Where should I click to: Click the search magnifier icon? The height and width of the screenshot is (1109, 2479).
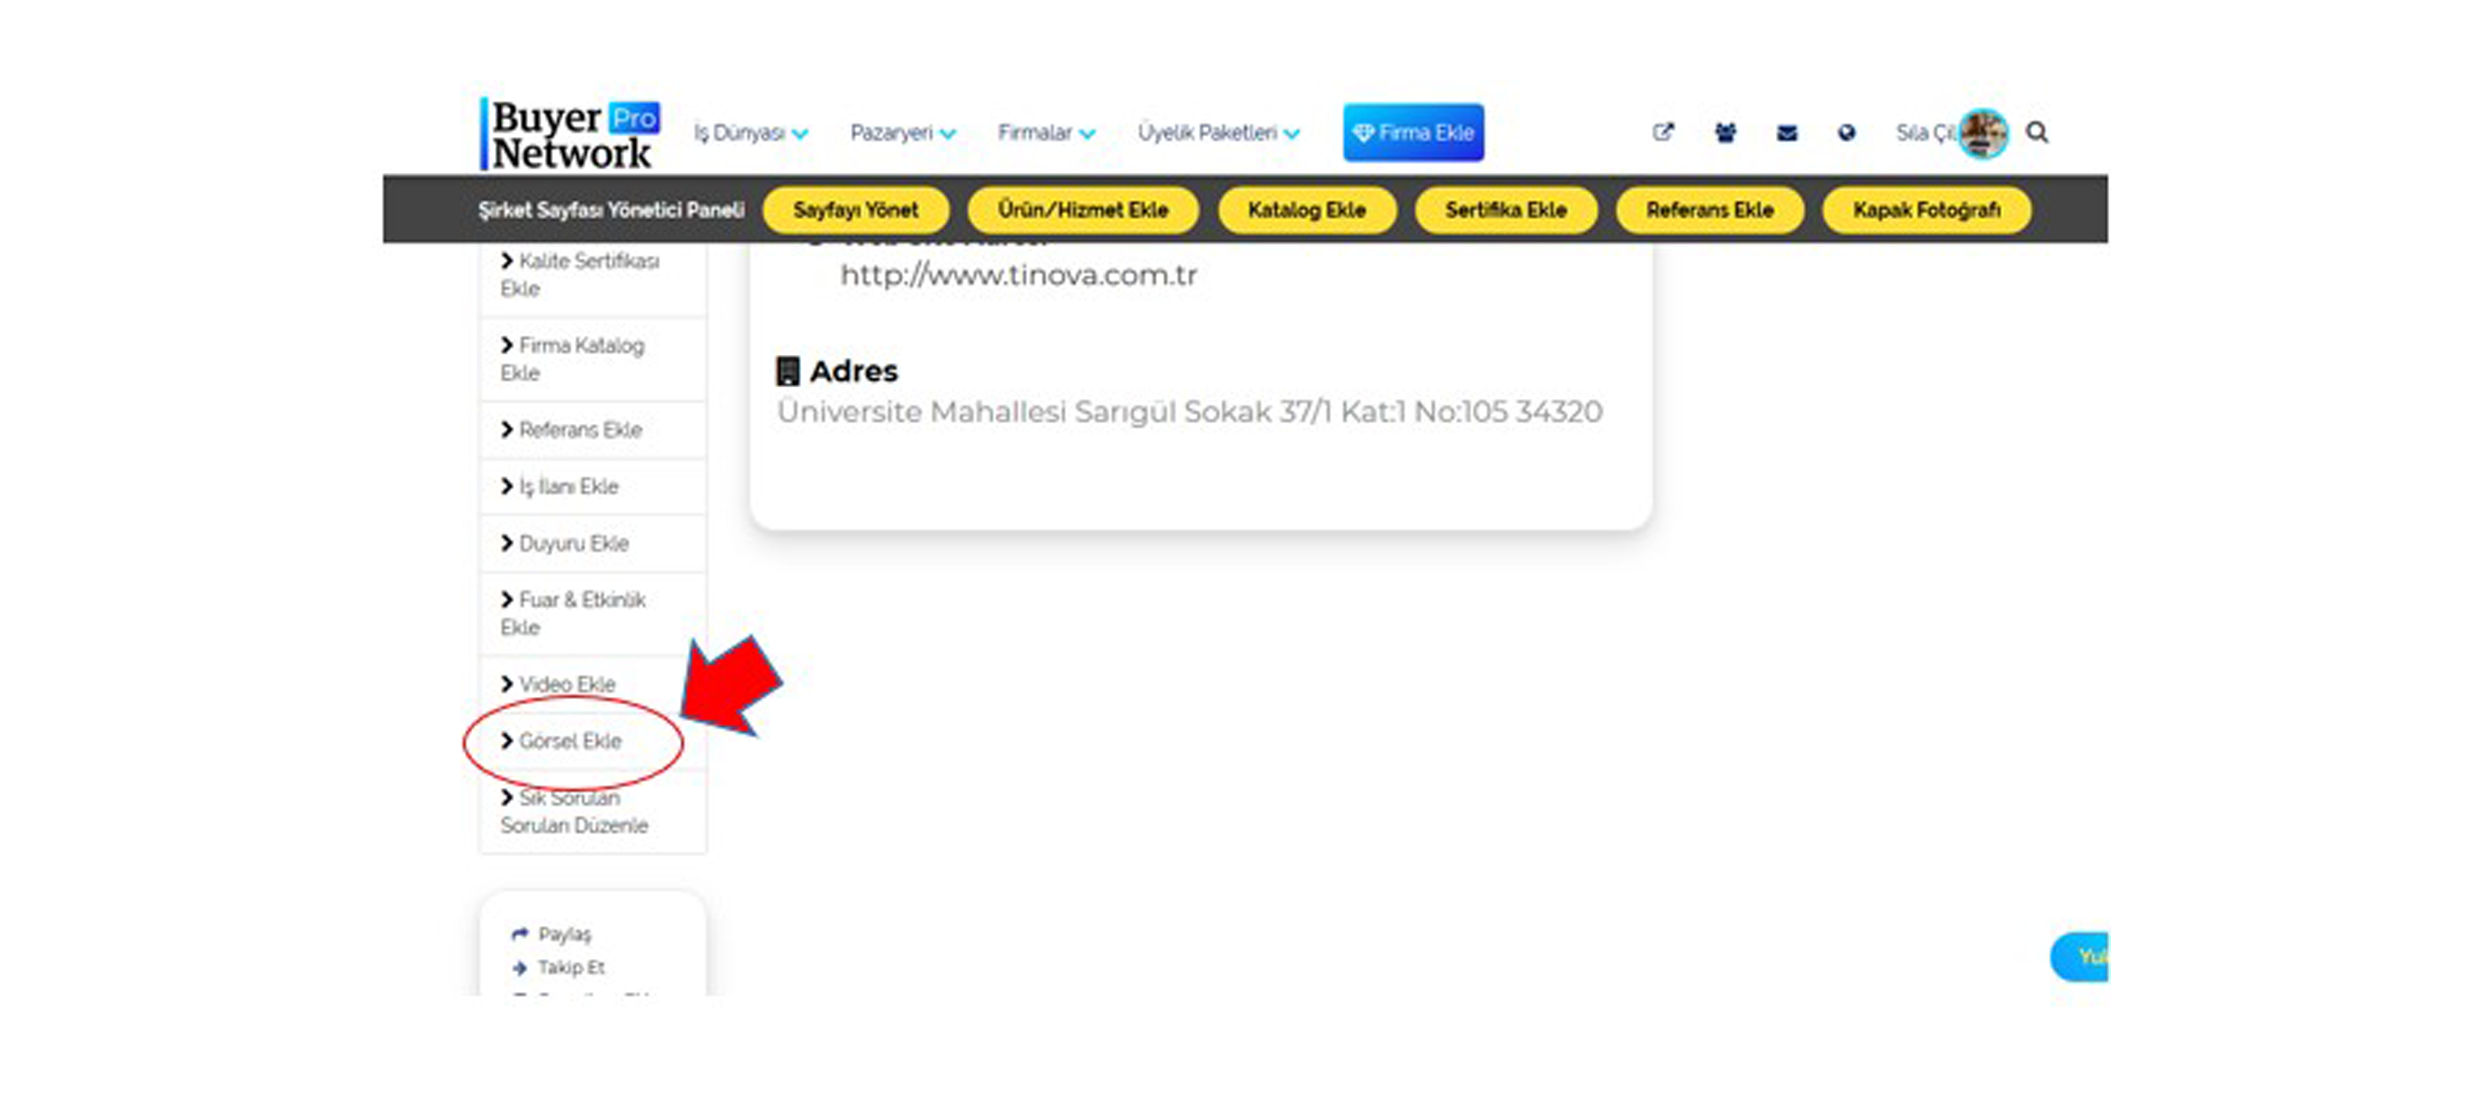coord(2037,132)
